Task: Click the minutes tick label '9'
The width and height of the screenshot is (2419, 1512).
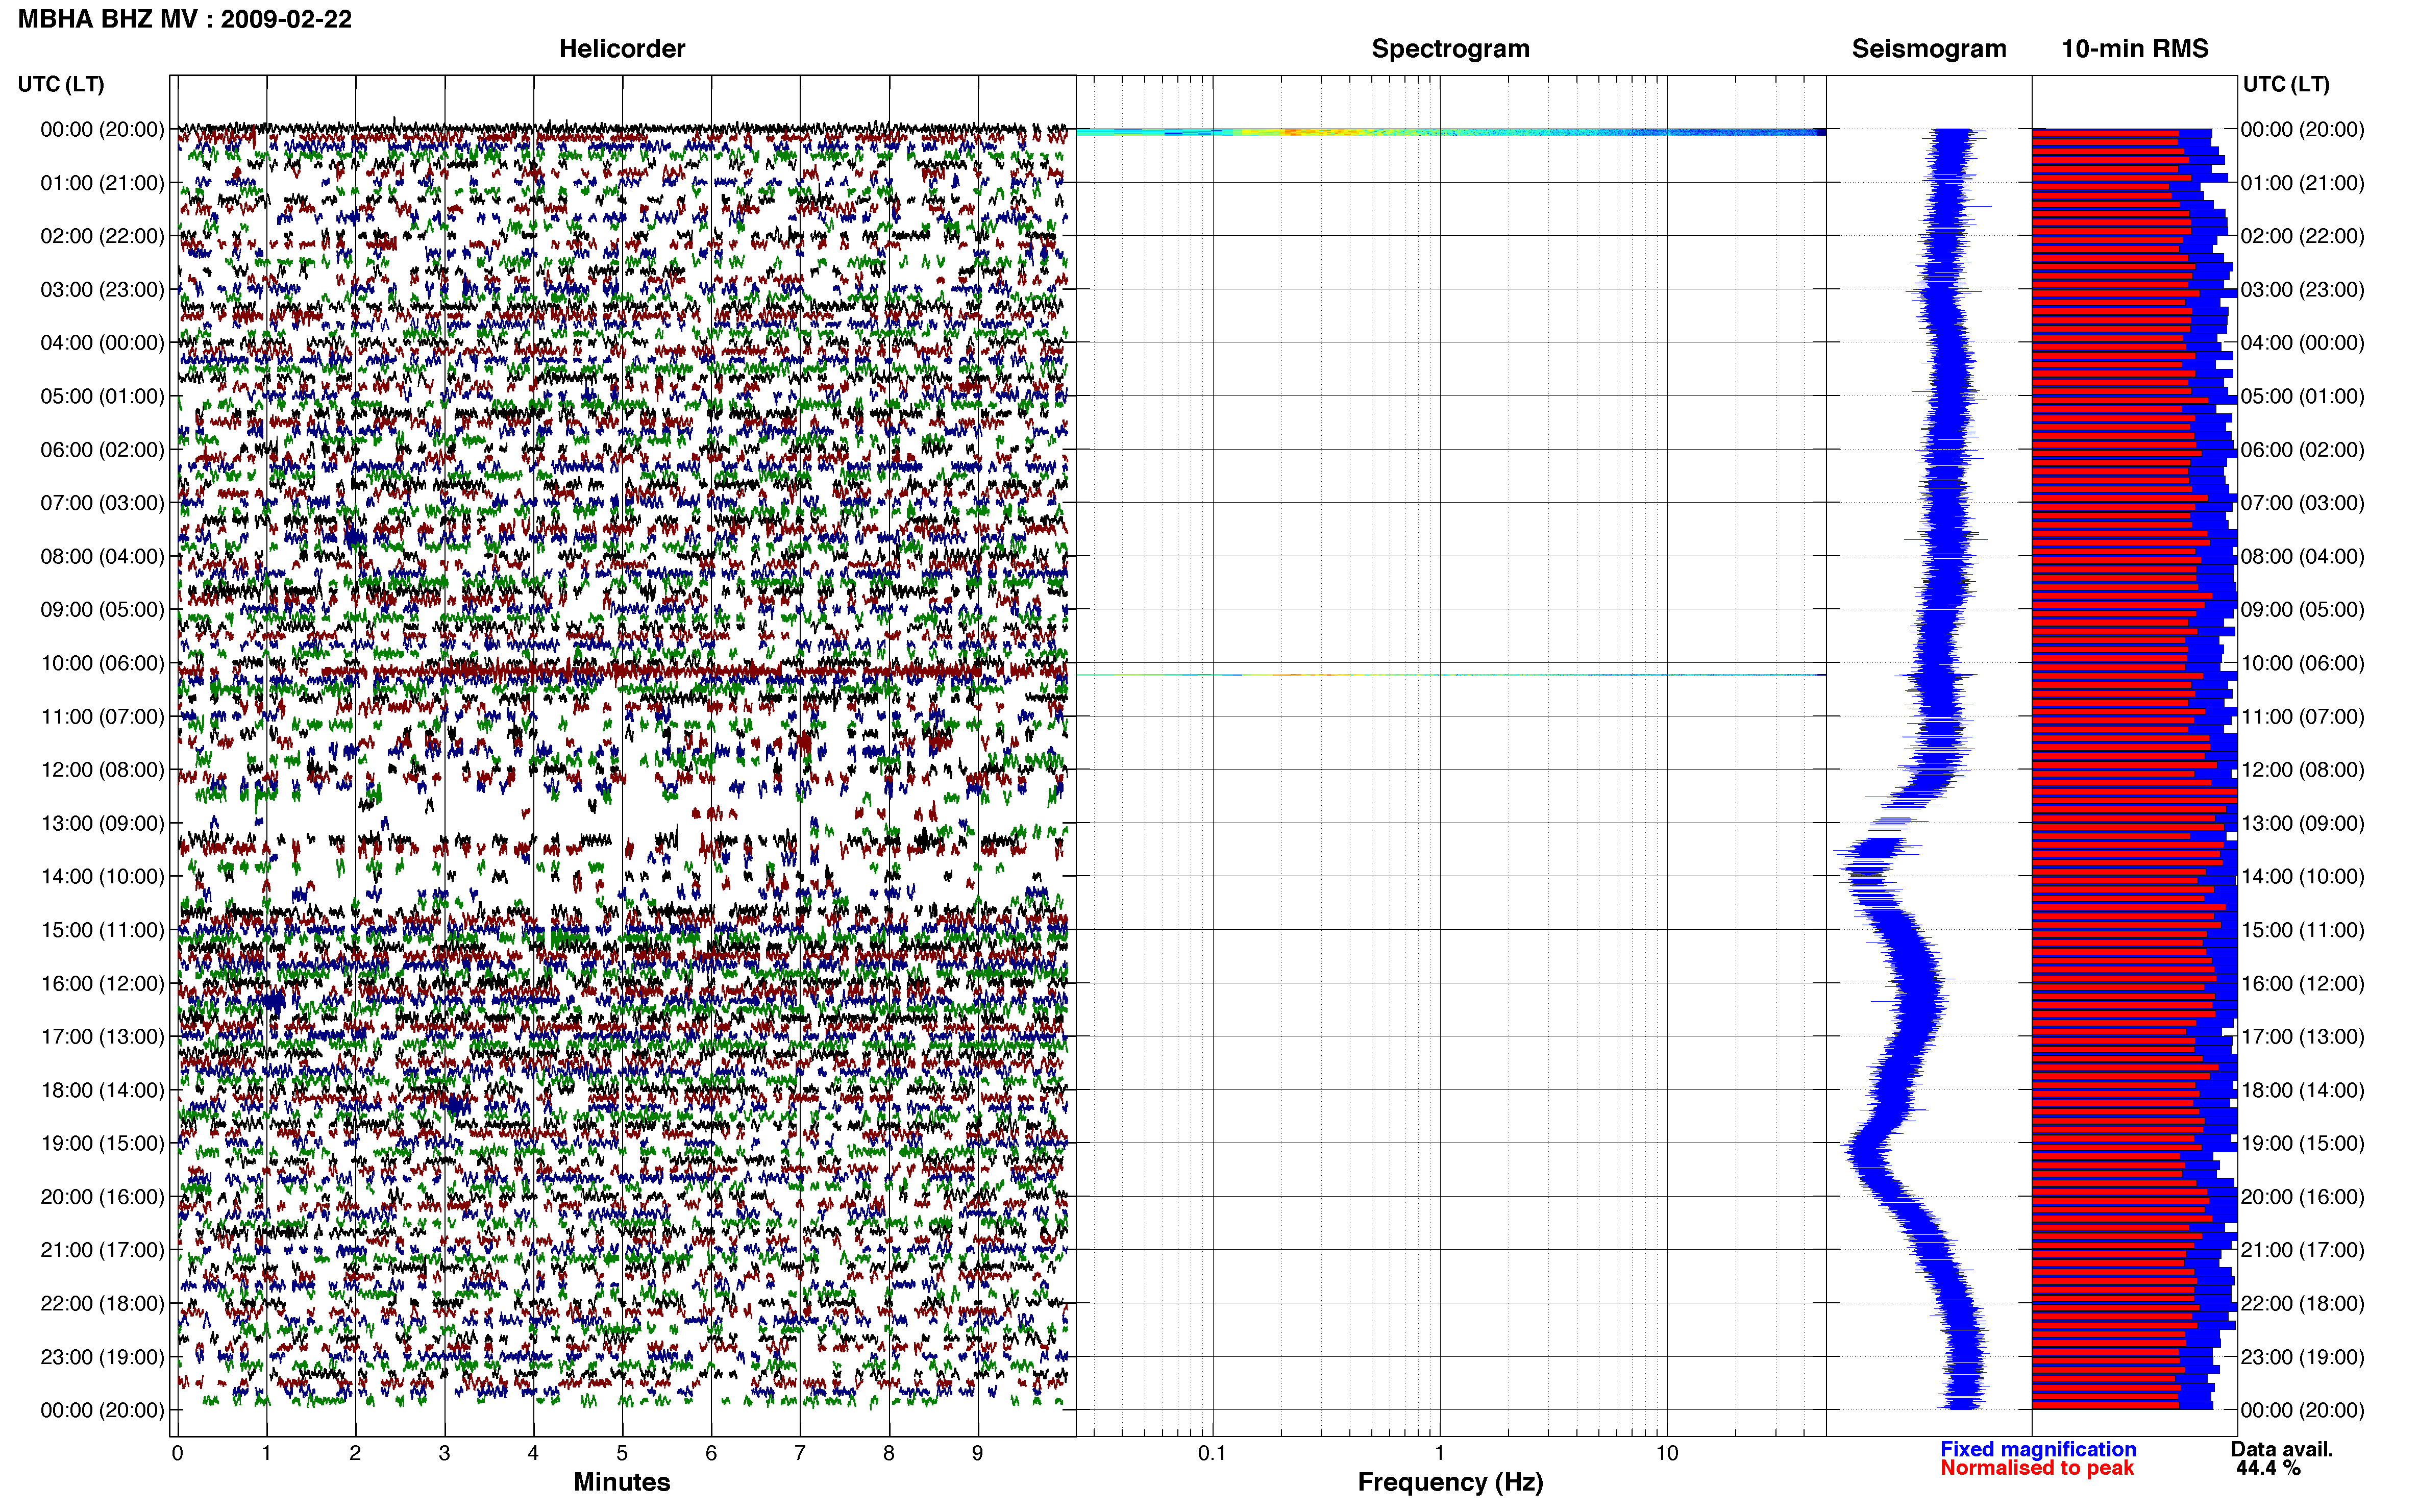Action: 977,1453
